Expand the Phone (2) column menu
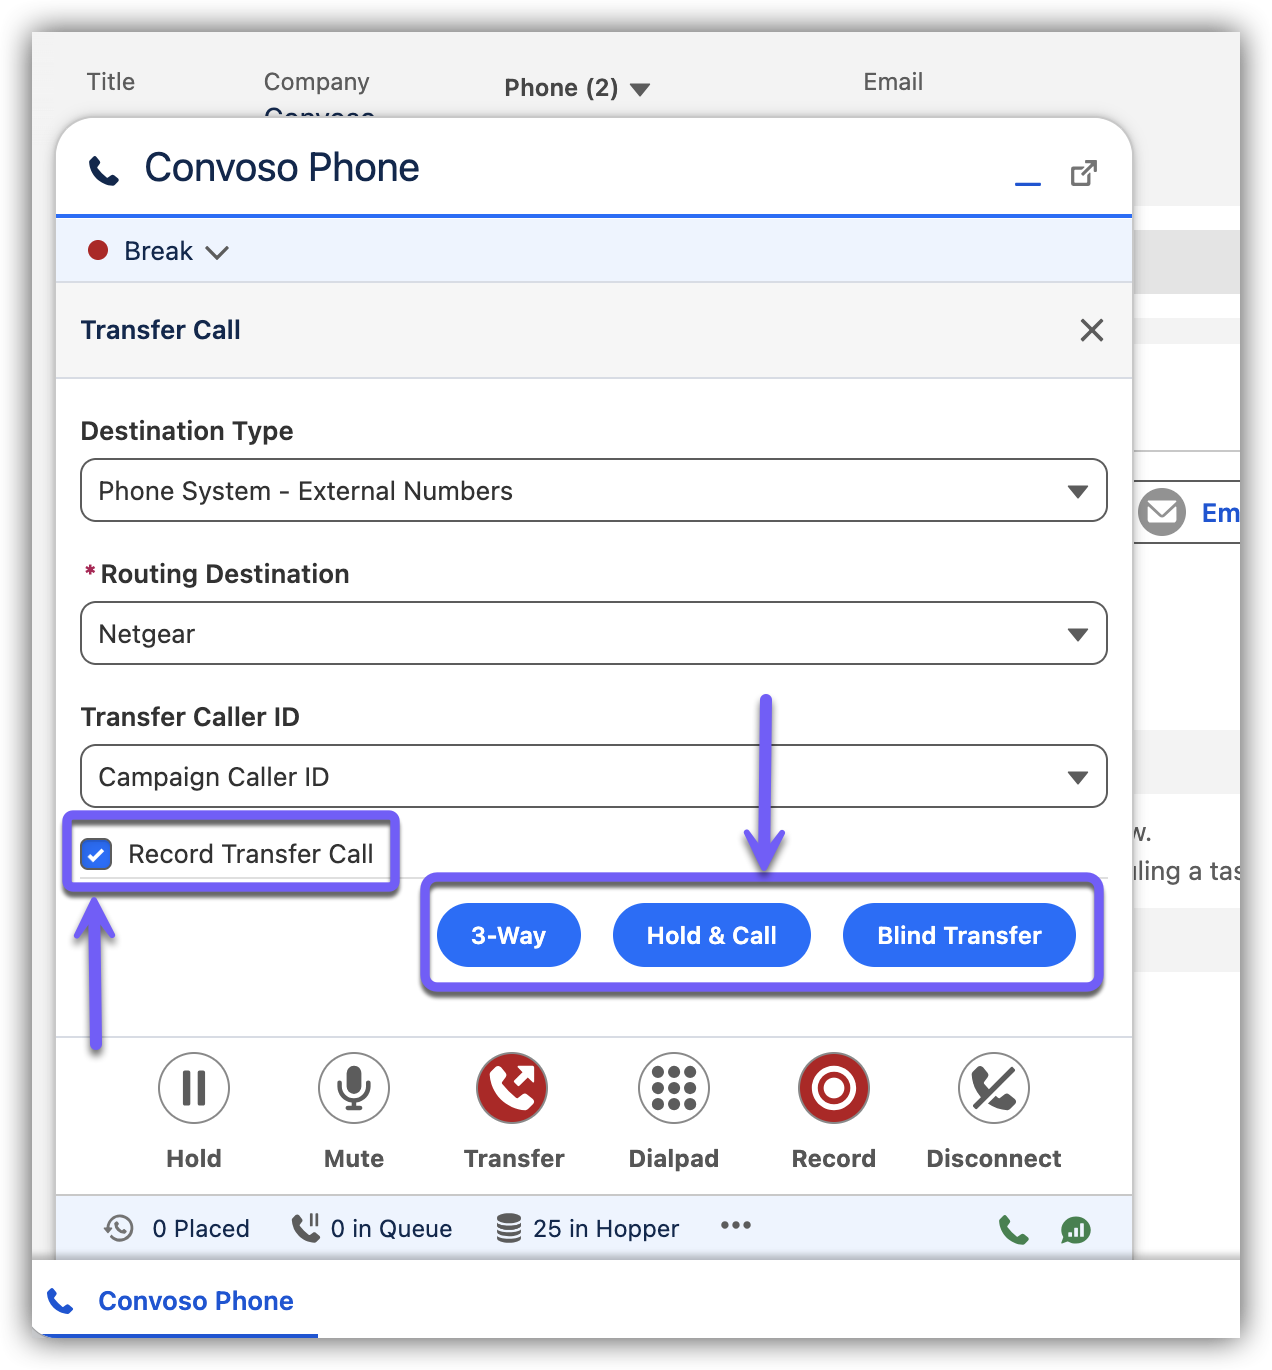 640,89
